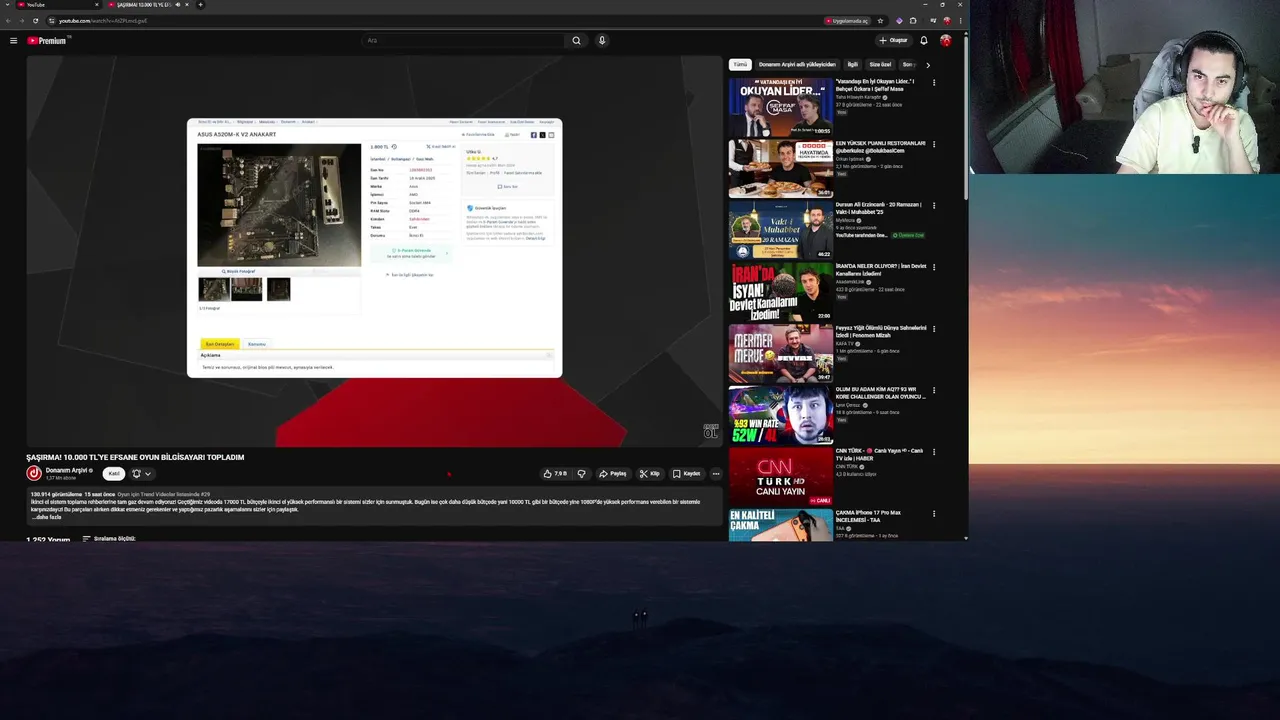Image resolution: width=1280 pixels, height=720 pixels.
Task: Open the CNN Türk Canlı Yayın thumbnail
Action: tap(780, 477)
